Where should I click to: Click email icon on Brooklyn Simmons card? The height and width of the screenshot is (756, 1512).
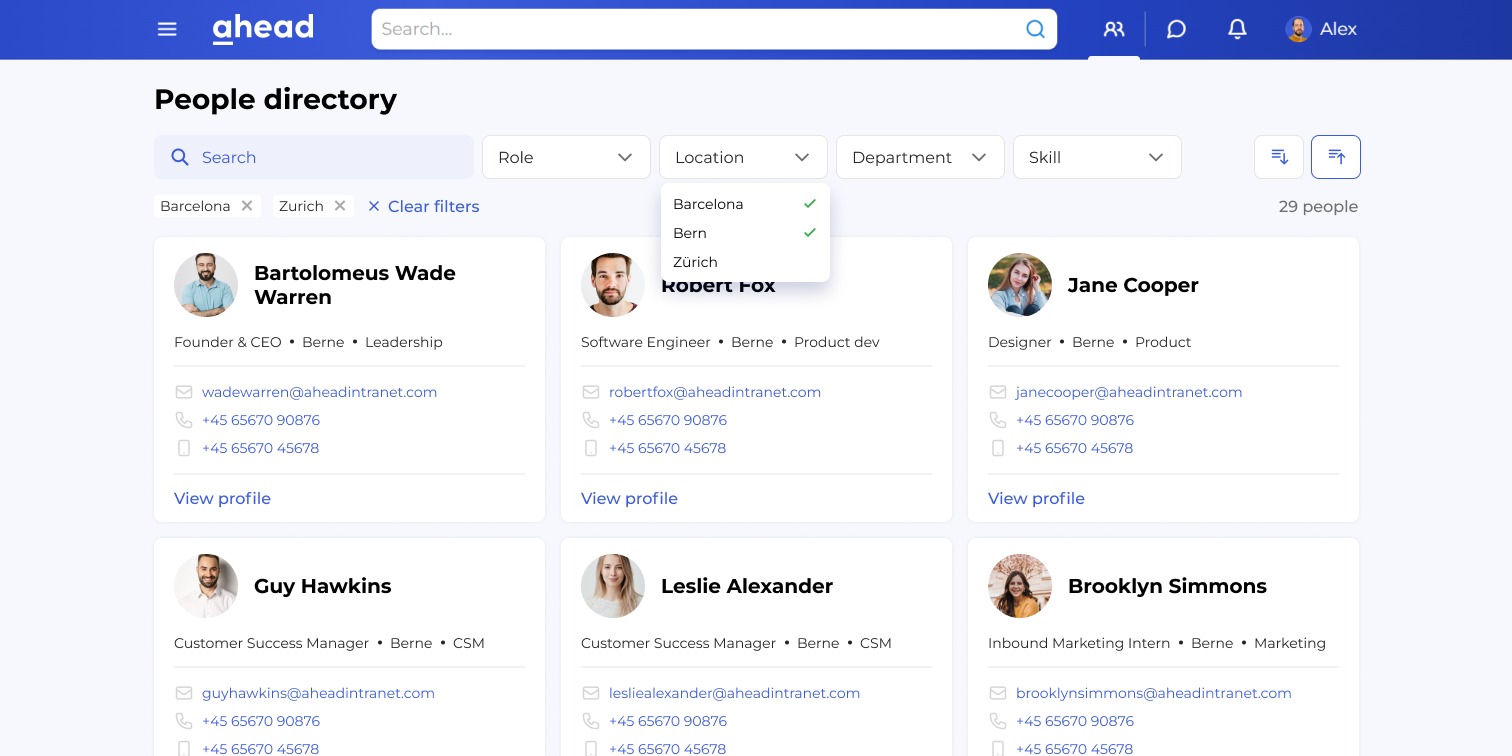[998, 693]
